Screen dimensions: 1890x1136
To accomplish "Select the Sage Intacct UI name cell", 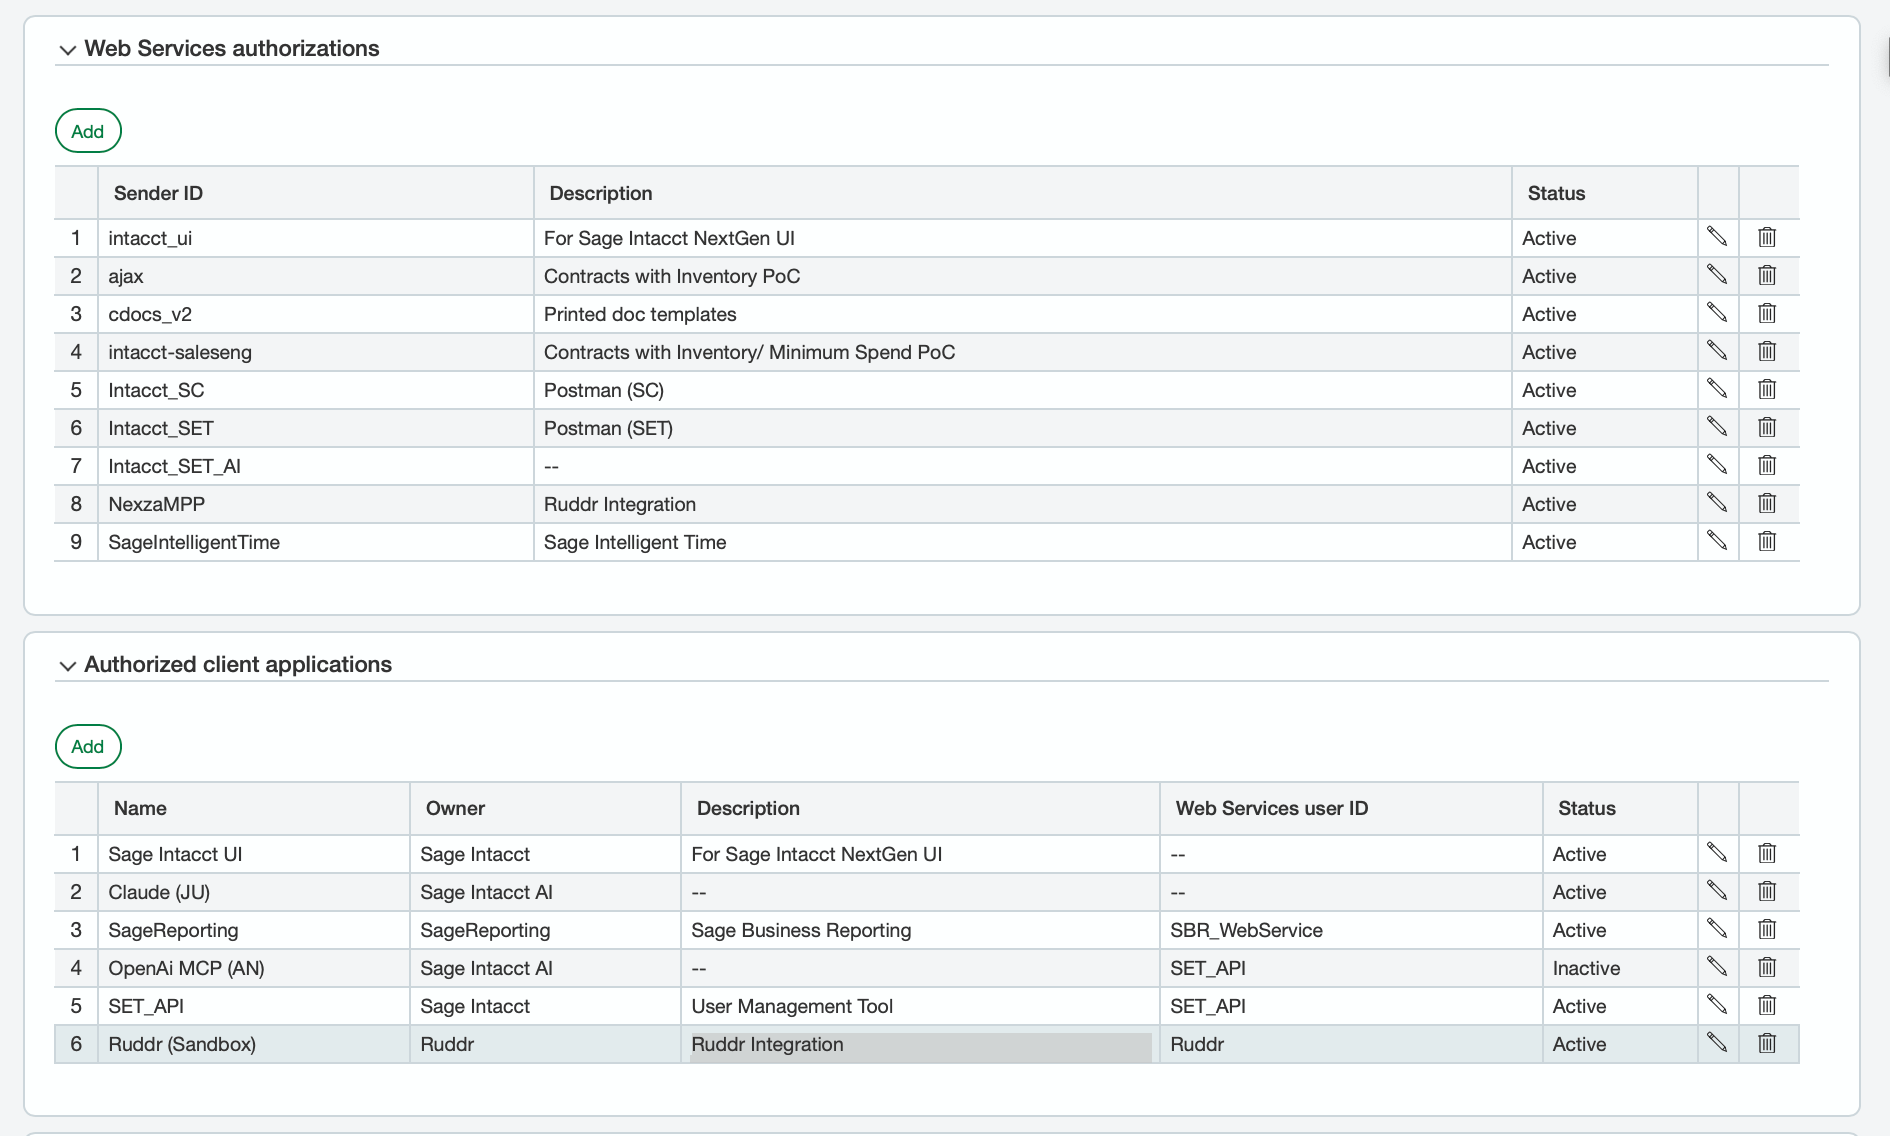I will click(x=254, y=854).
